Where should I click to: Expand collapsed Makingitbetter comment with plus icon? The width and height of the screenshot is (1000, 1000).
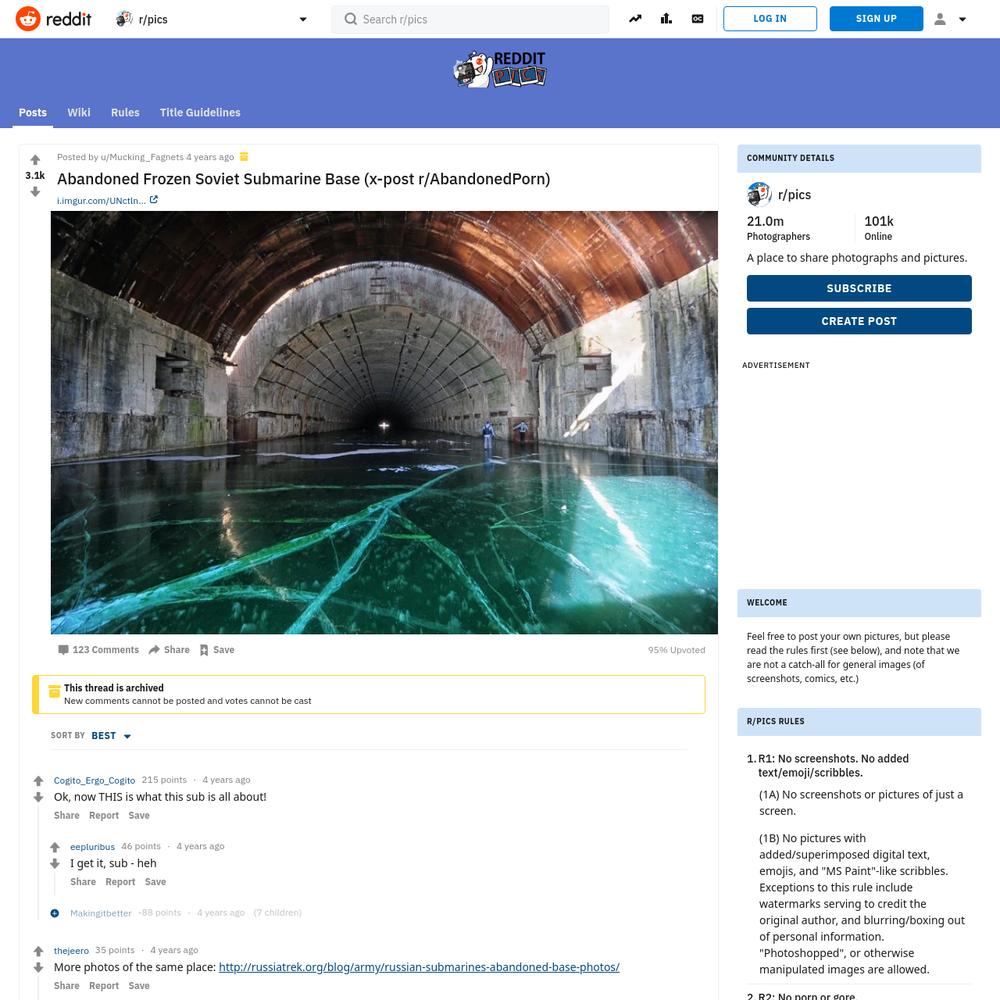[55, 913]
